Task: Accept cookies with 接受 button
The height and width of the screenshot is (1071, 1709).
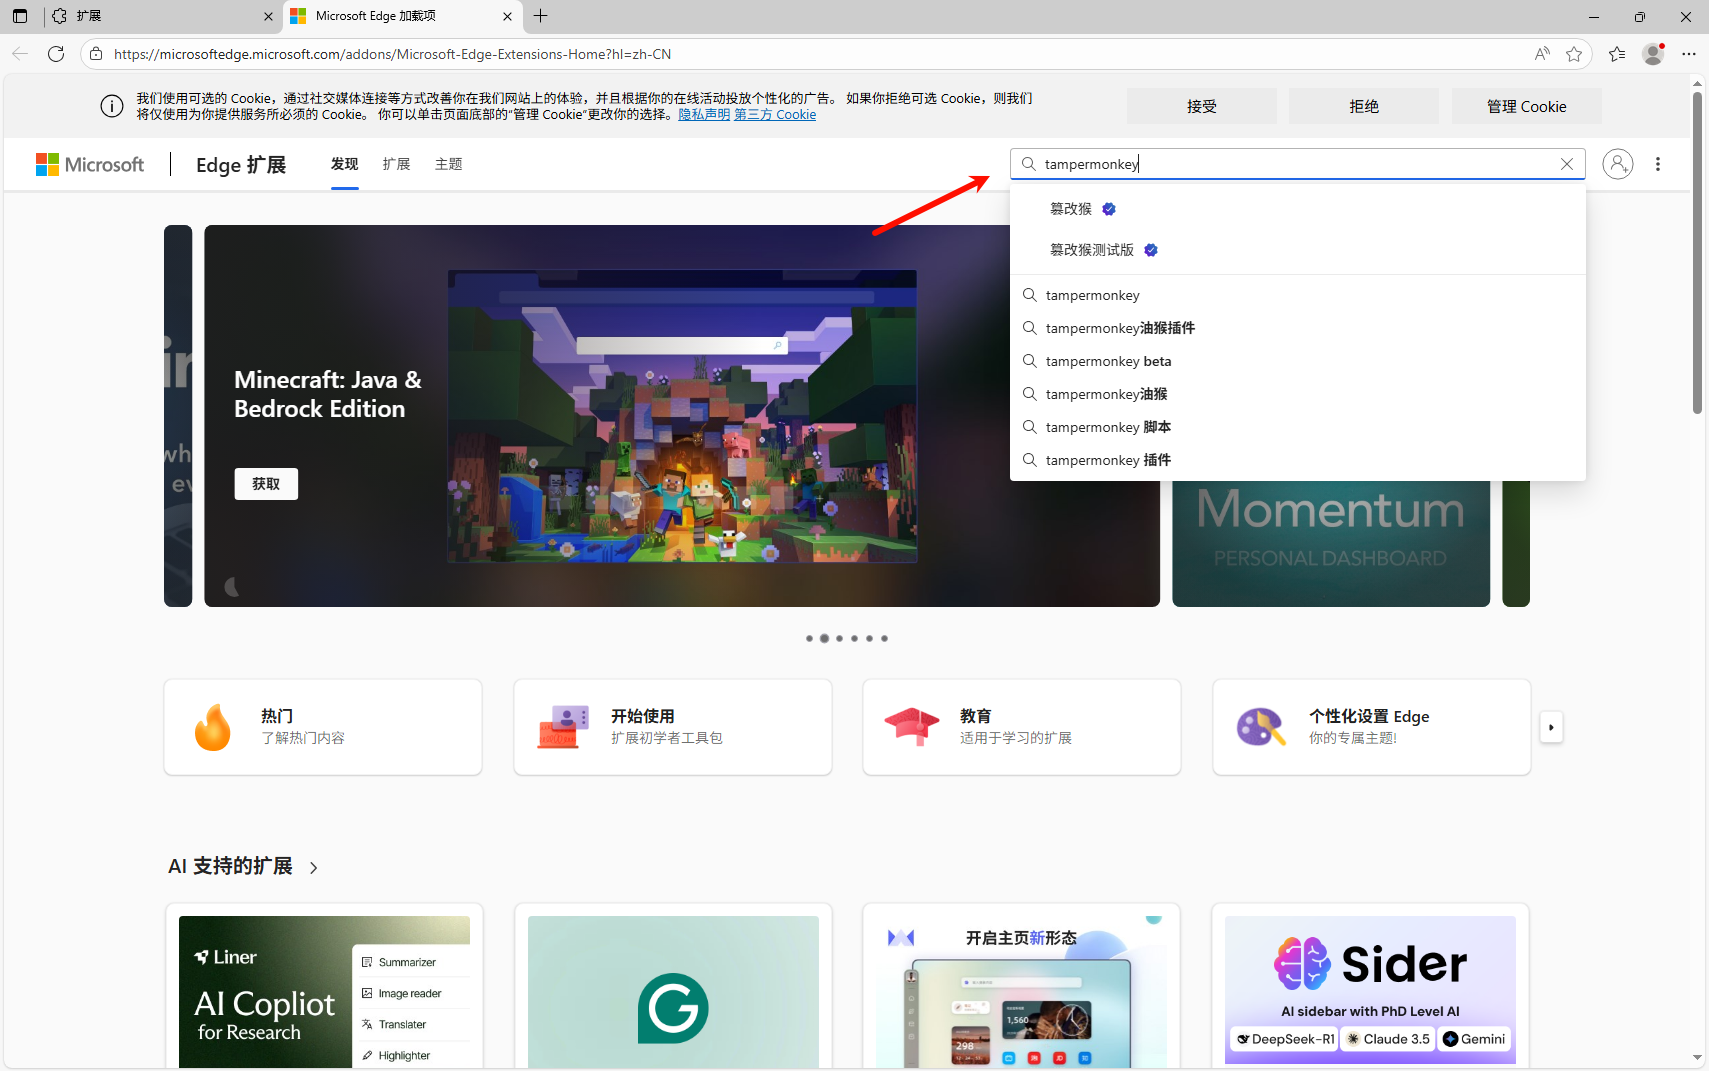Action: 1201,106
